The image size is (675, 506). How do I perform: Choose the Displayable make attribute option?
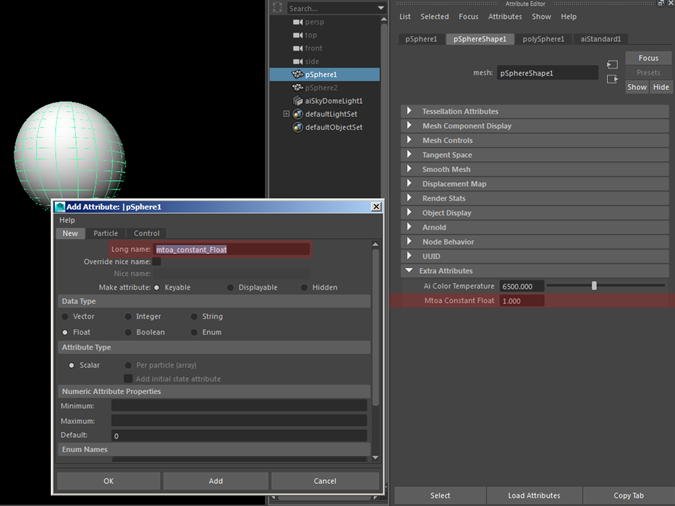tap(230, 287)
